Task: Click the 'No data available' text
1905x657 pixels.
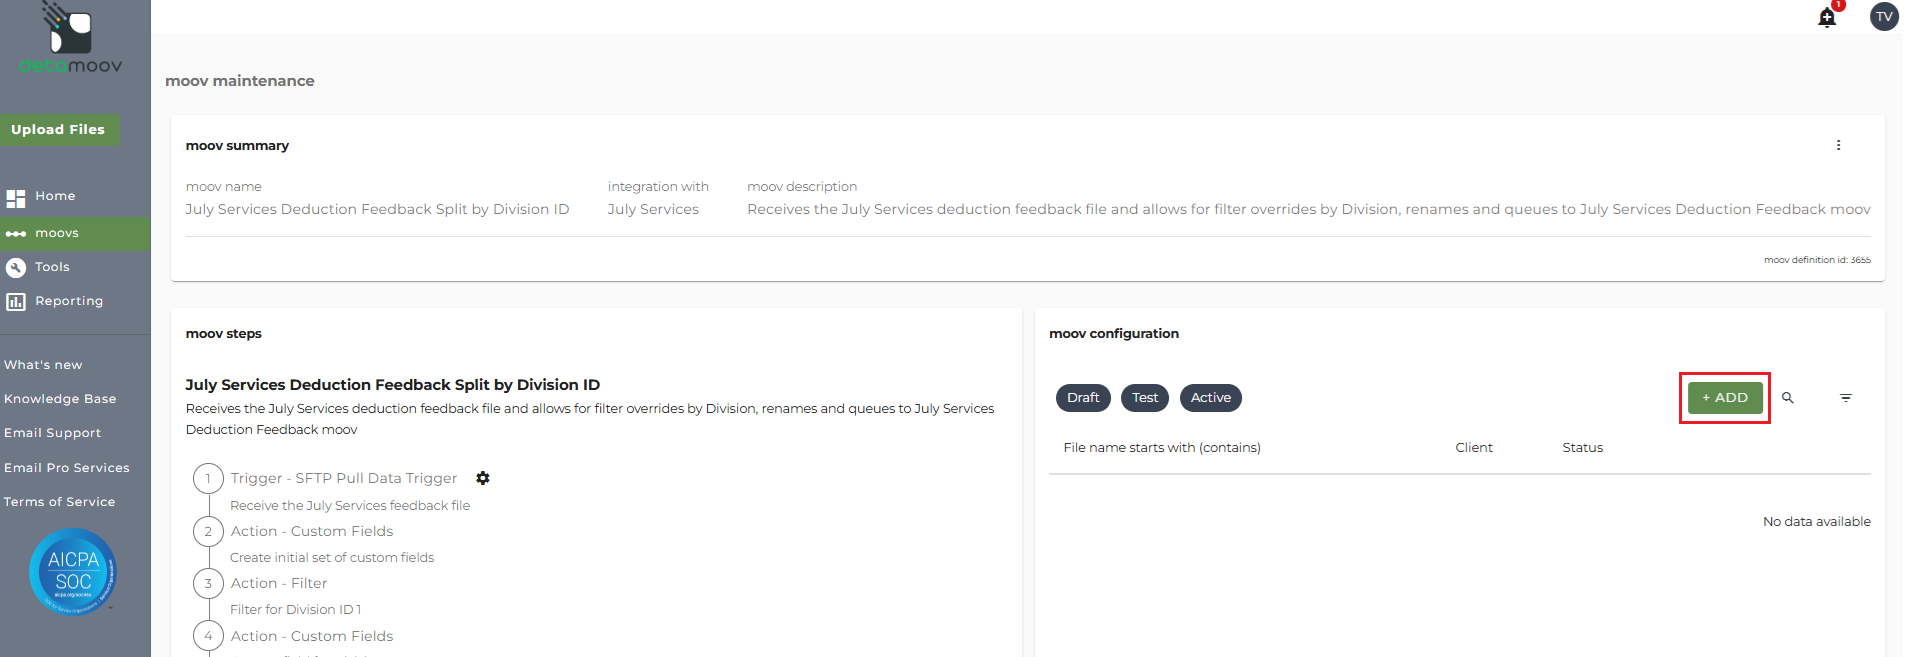Action: pyautogui.click(x=1817, y=522)
